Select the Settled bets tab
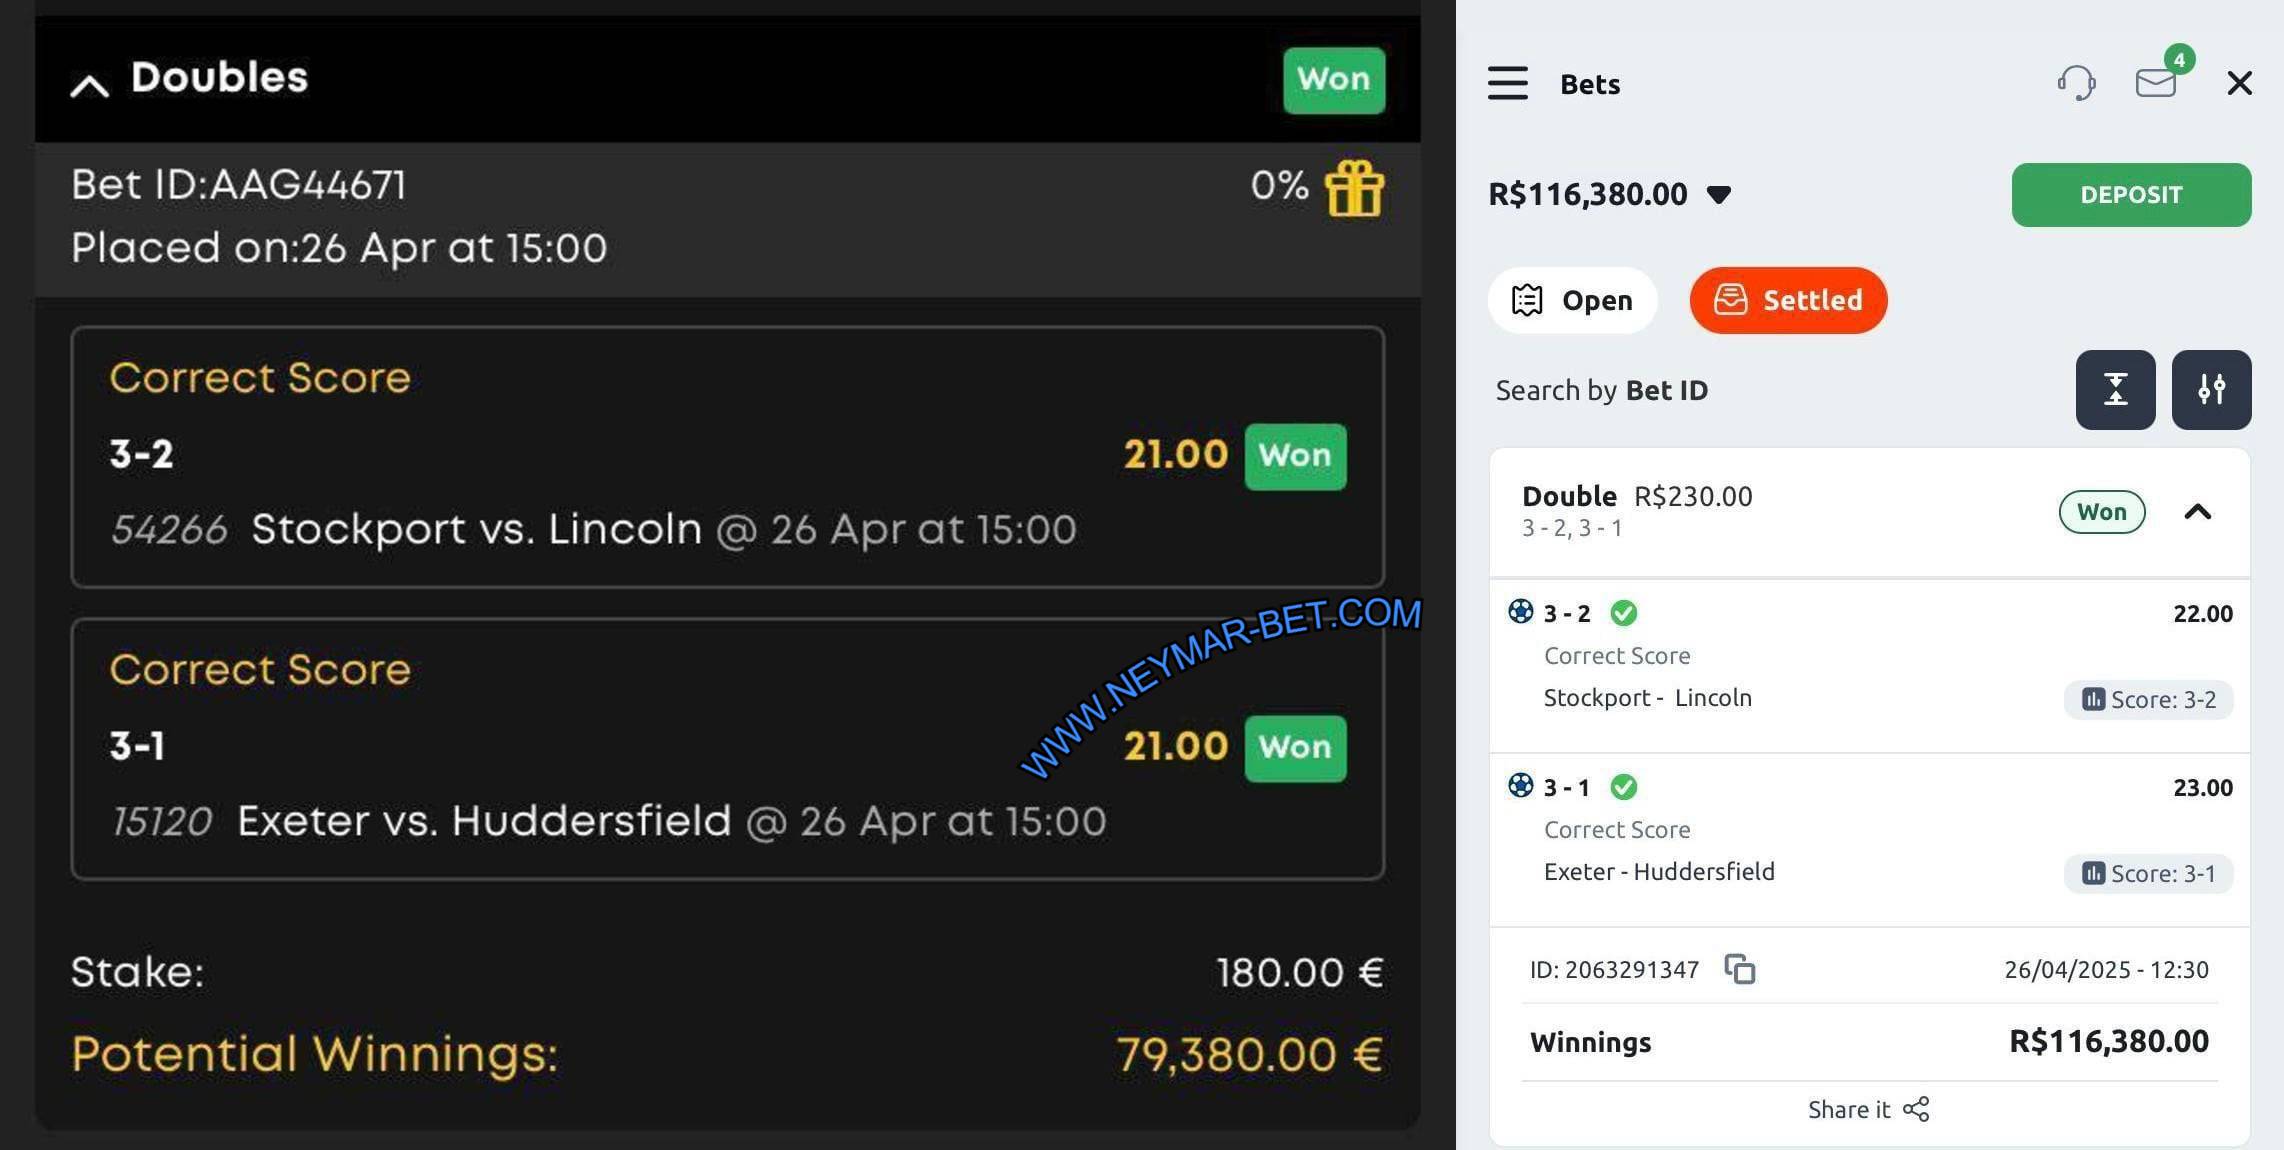Image resolution: width=2284 pixels, height=1150 pixels. pos(1788,300)
